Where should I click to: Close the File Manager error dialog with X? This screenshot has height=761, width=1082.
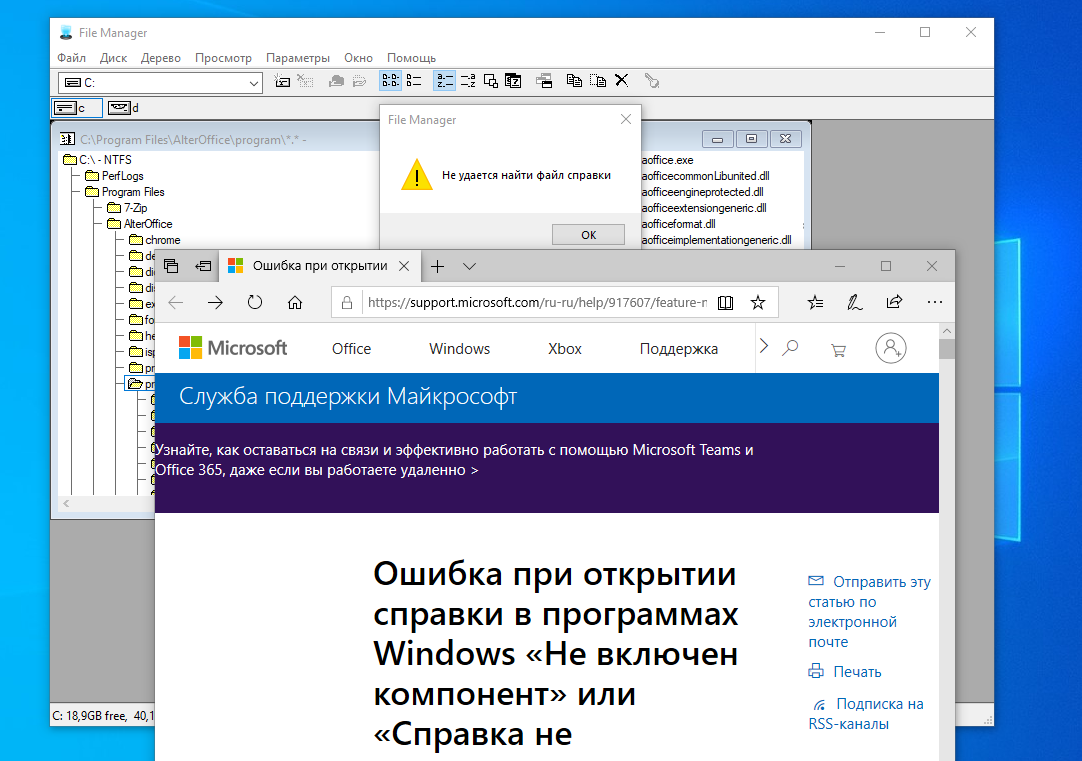point(626,119)
